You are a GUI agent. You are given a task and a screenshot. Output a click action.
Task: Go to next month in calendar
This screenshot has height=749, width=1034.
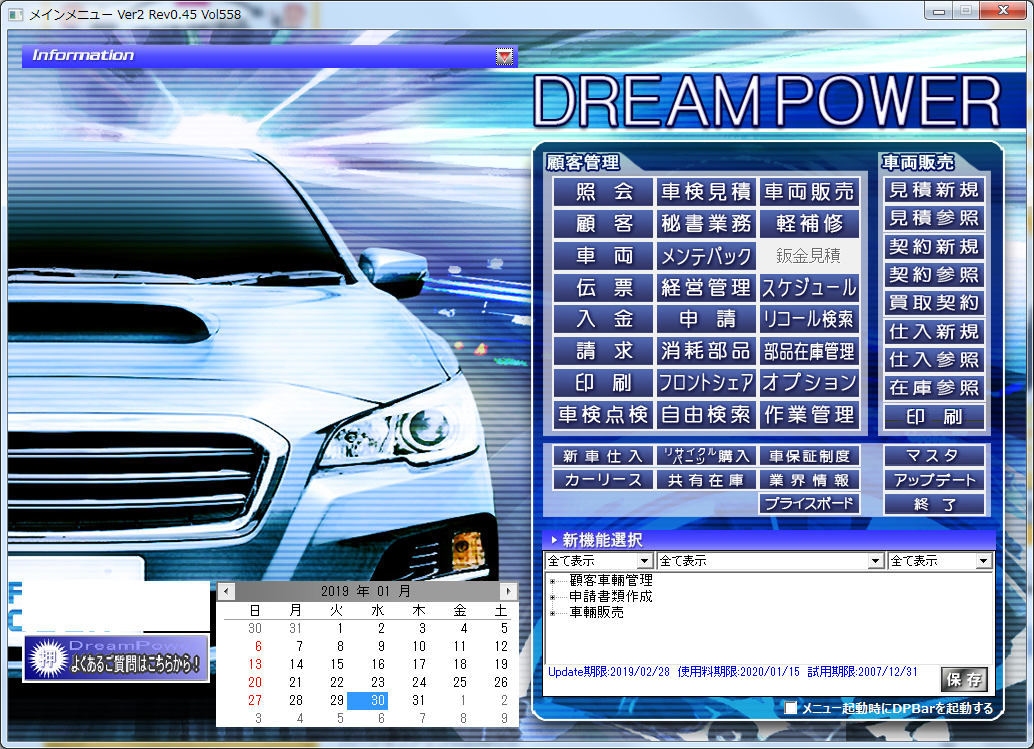[x=508, y=591]
